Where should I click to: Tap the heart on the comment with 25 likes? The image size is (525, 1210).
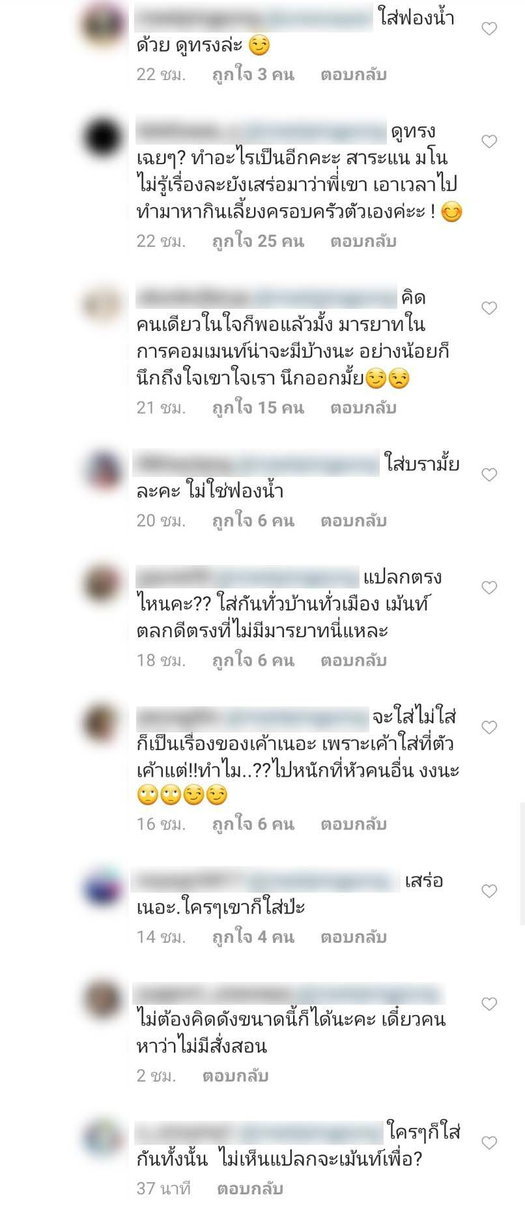tap(489, 142)
